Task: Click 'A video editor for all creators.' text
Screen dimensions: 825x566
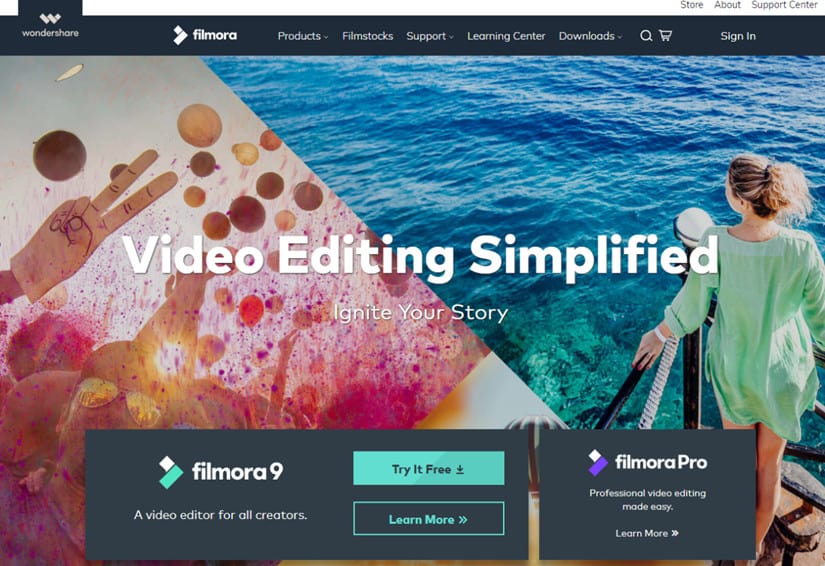Action: pos(220,514)
